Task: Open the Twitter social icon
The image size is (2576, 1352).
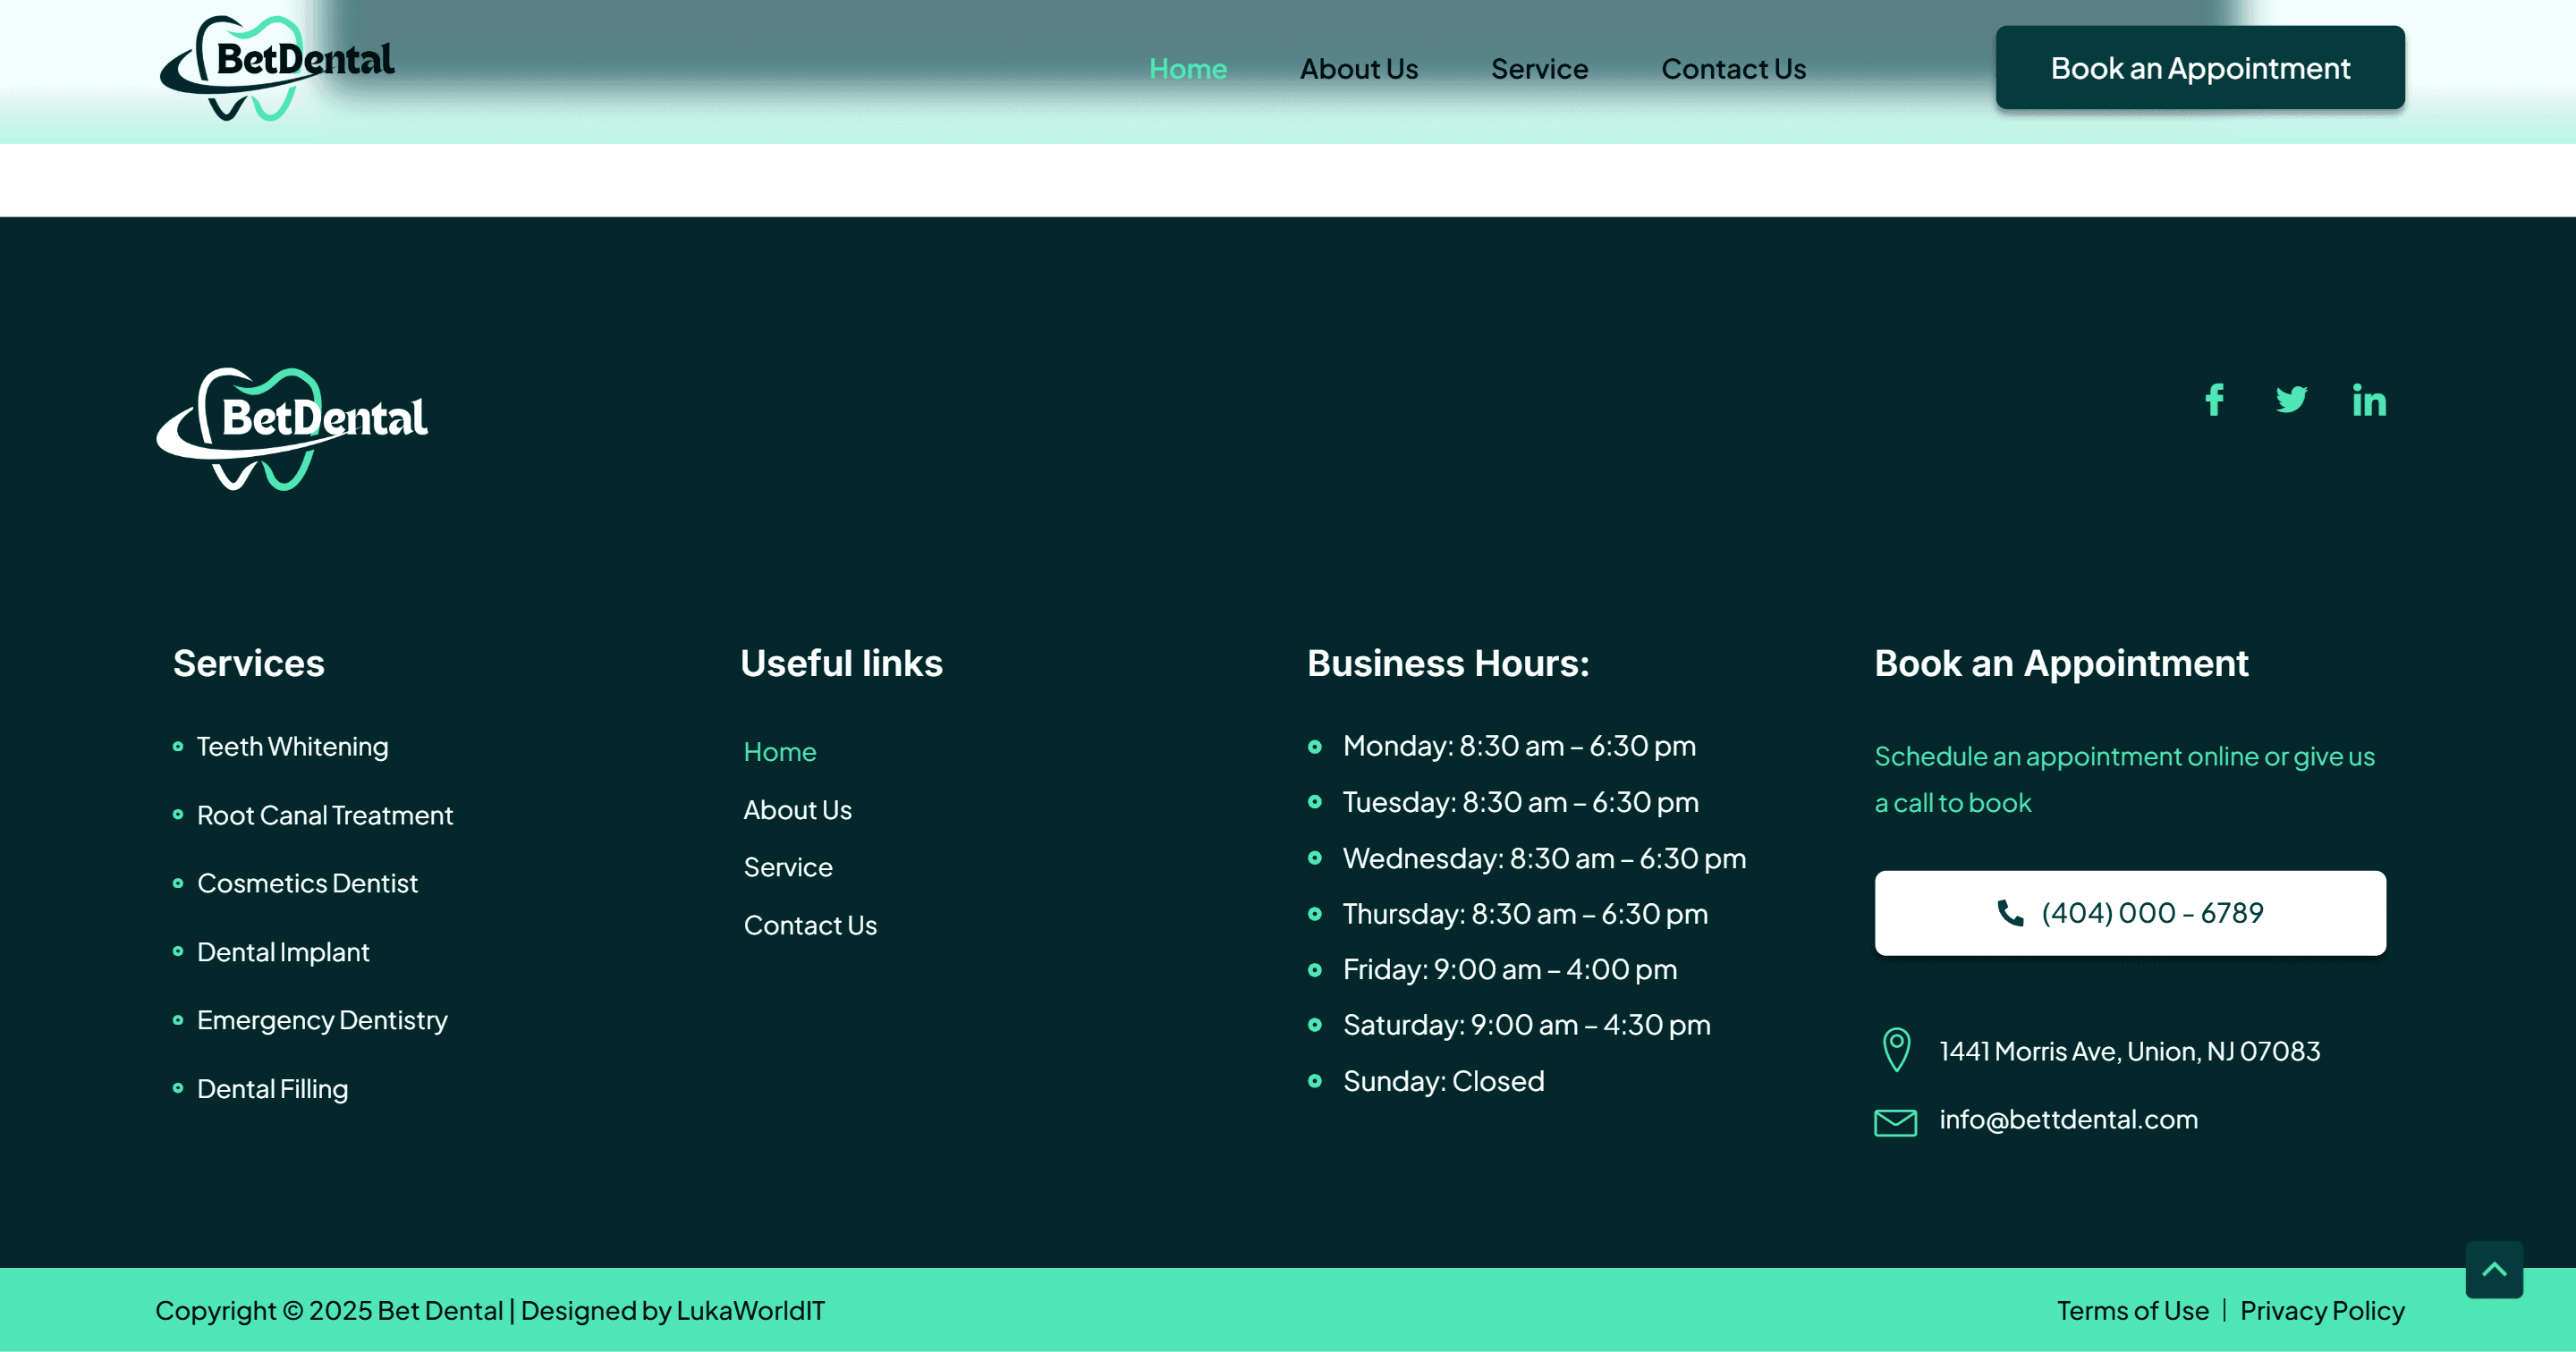Action: click(2291, 400)
